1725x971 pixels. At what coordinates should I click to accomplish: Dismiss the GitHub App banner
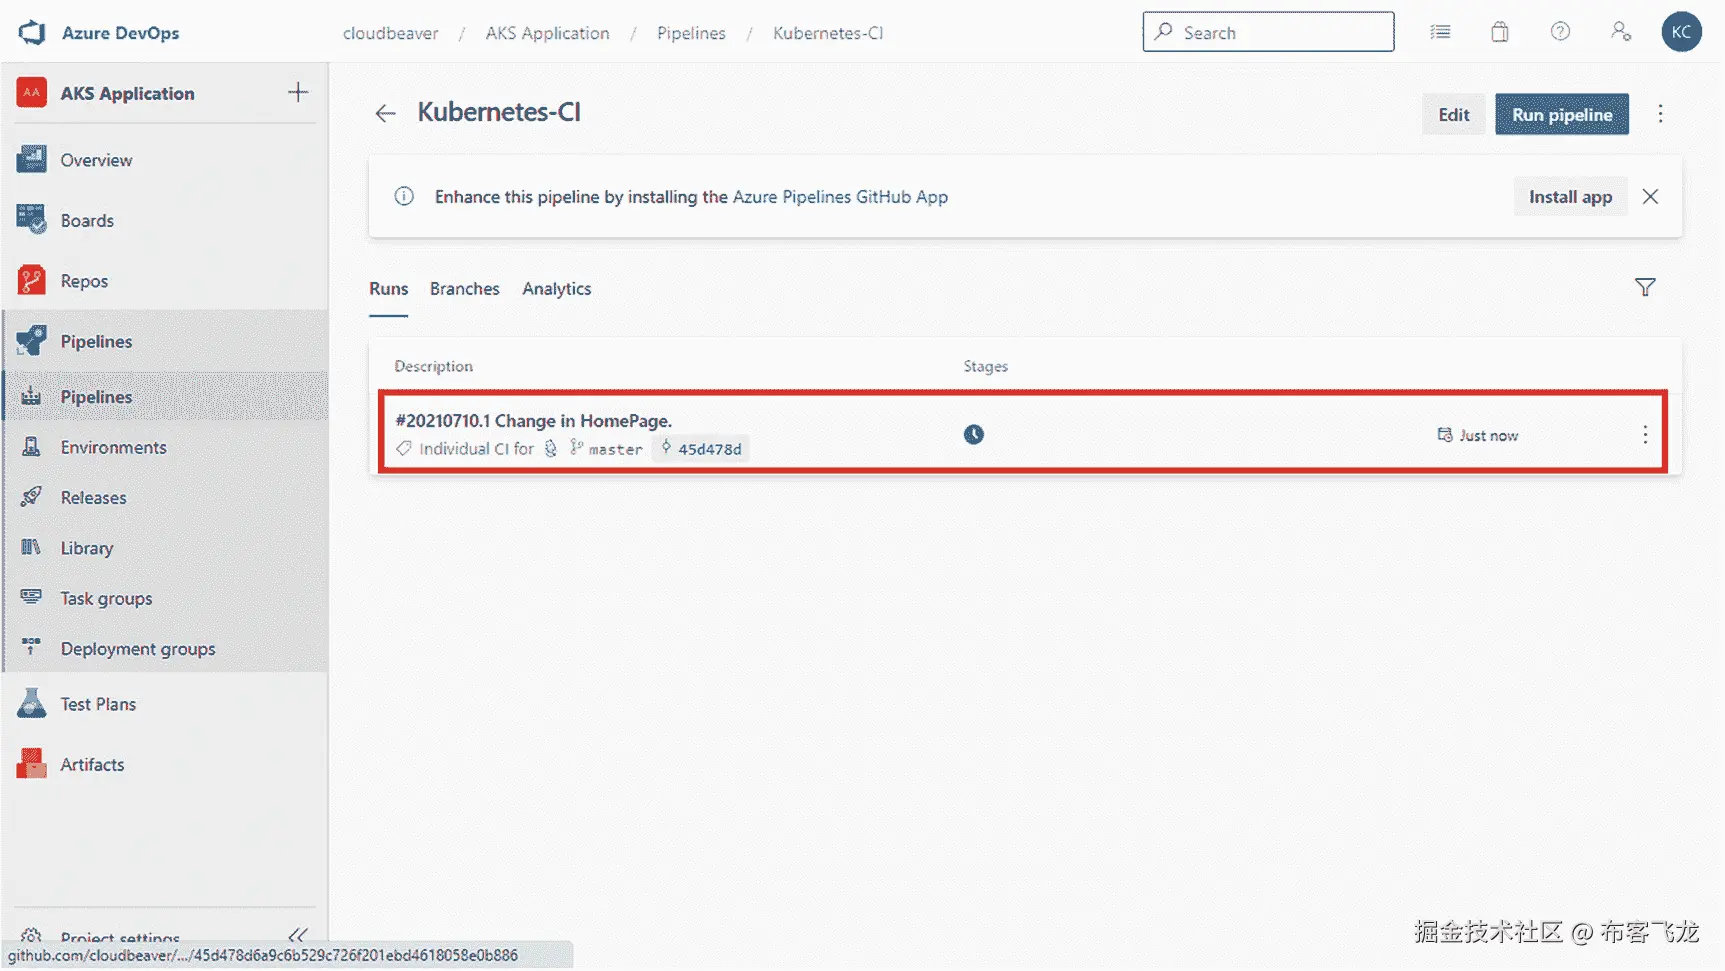(1650, 197)
